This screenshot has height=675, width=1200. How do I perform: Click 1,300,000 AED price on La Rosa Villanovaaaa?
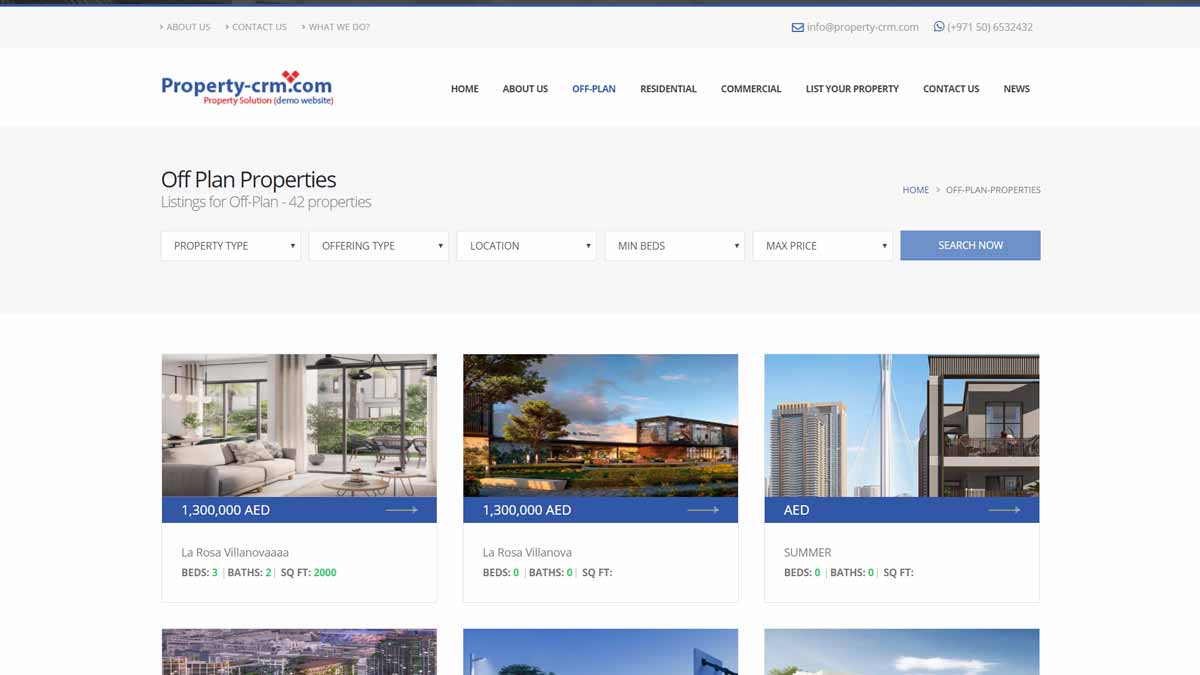click(x=226, y=510)
